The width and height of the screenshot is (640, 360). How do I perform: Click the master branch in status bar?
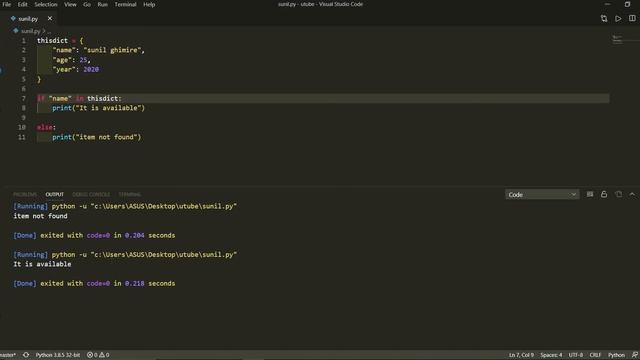tap(8, 355)
